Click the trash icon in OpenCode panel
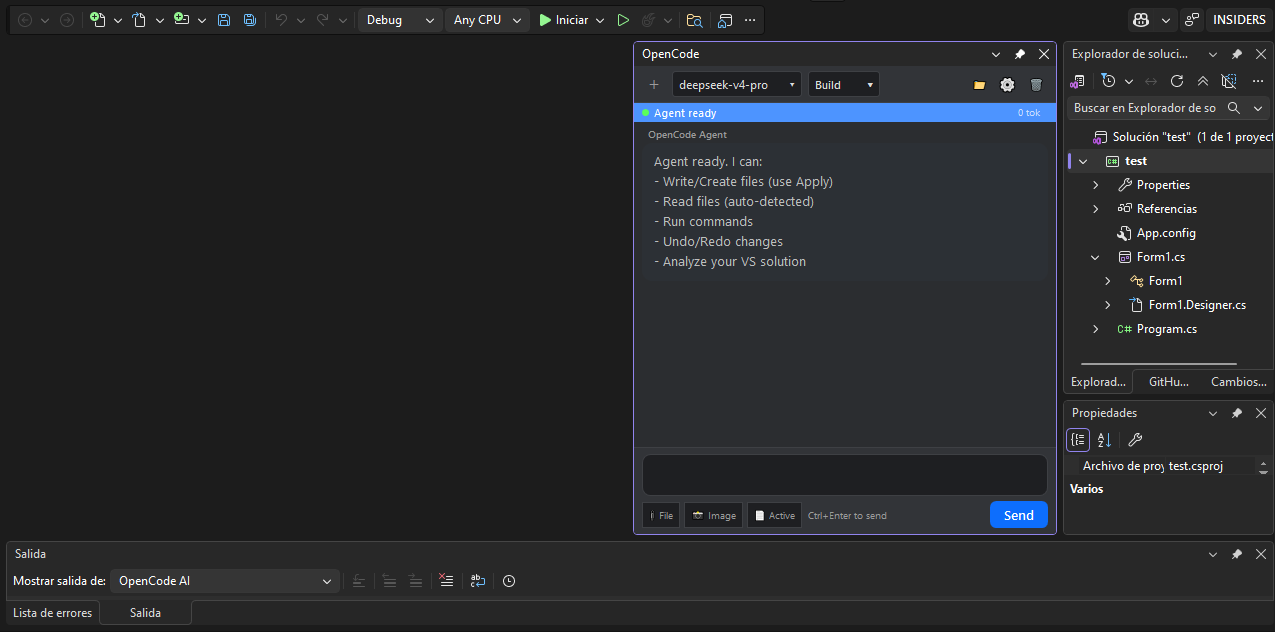 click(1036, 85)
